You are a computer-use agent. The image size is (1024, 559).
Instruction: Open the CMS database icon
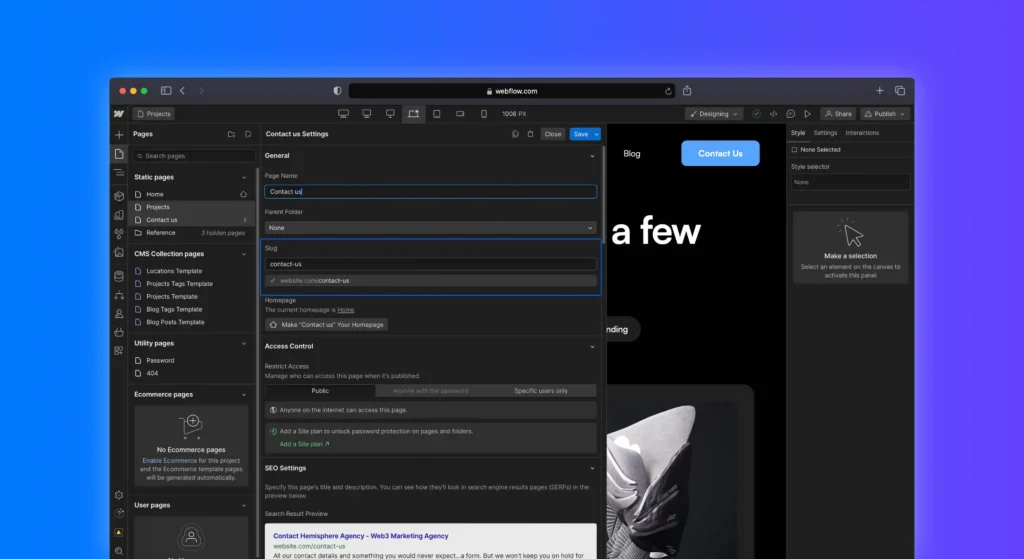coord(119,276)
